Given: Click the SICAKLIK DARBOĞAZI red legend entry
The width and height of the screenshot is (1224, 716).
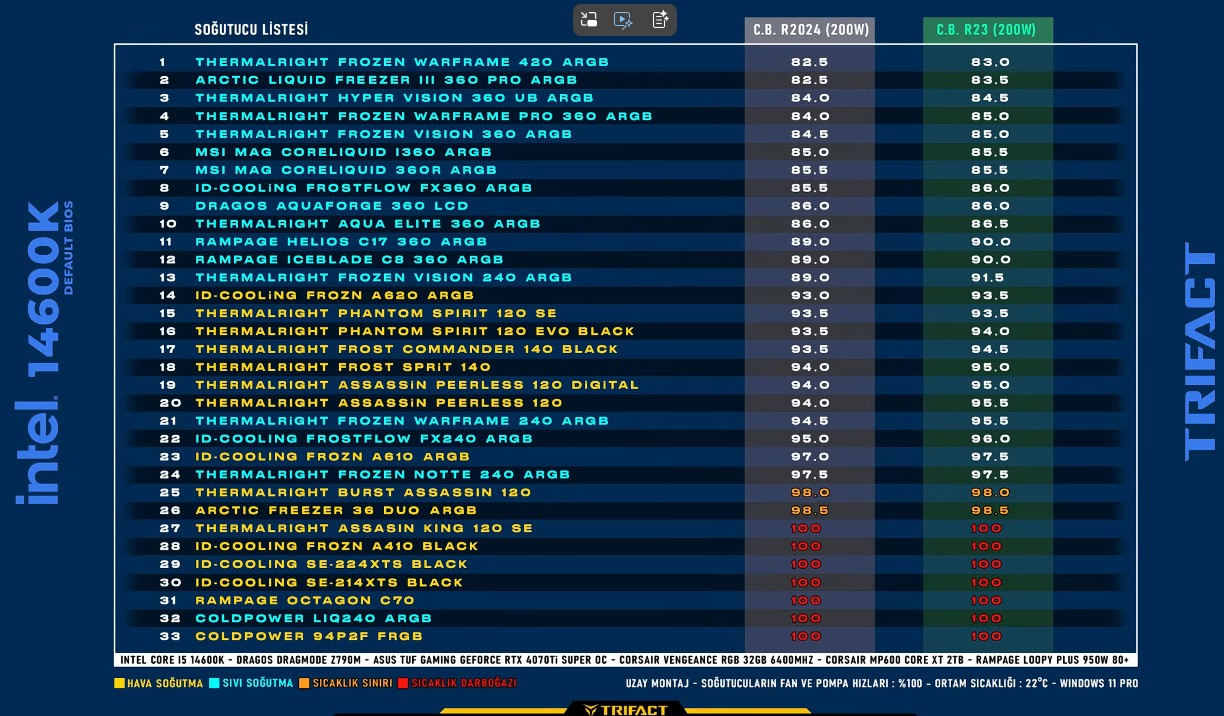Looking at the screenshot, I should coord(458,684).
